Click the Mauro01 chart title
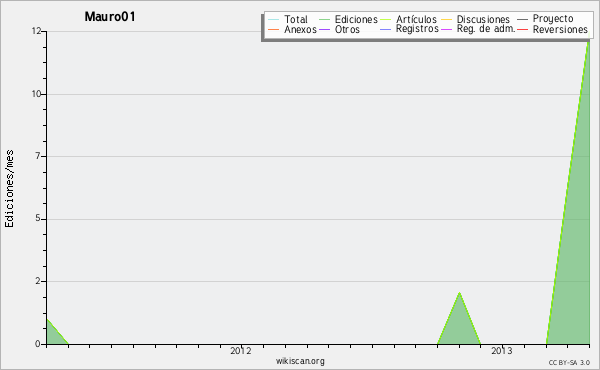600x370 pixels. pyautogui.click(x=110, y=17)
